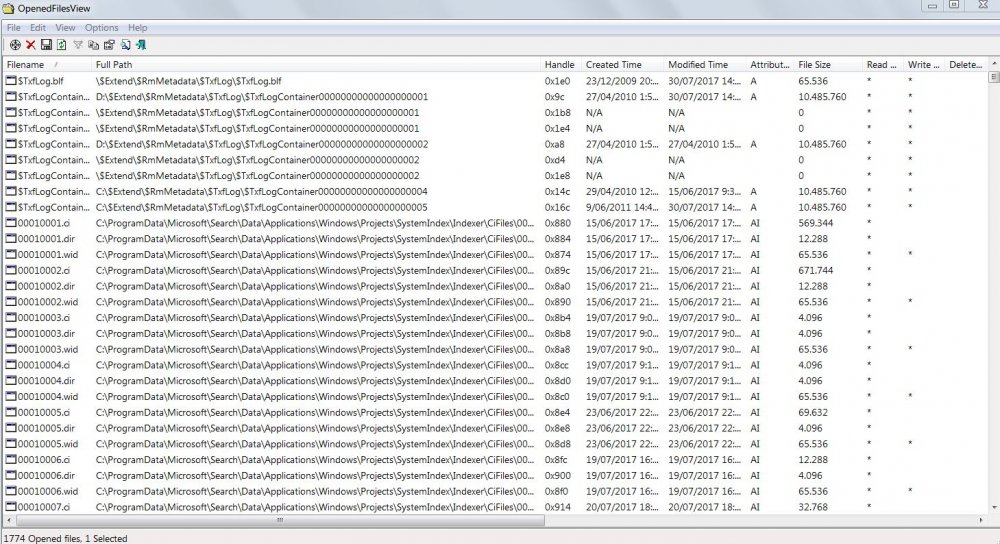This screenshot has width=1000, height=544.
Task: Click the exit door toolbar icon
Action: pyautogui.click(x=141, y=45)
